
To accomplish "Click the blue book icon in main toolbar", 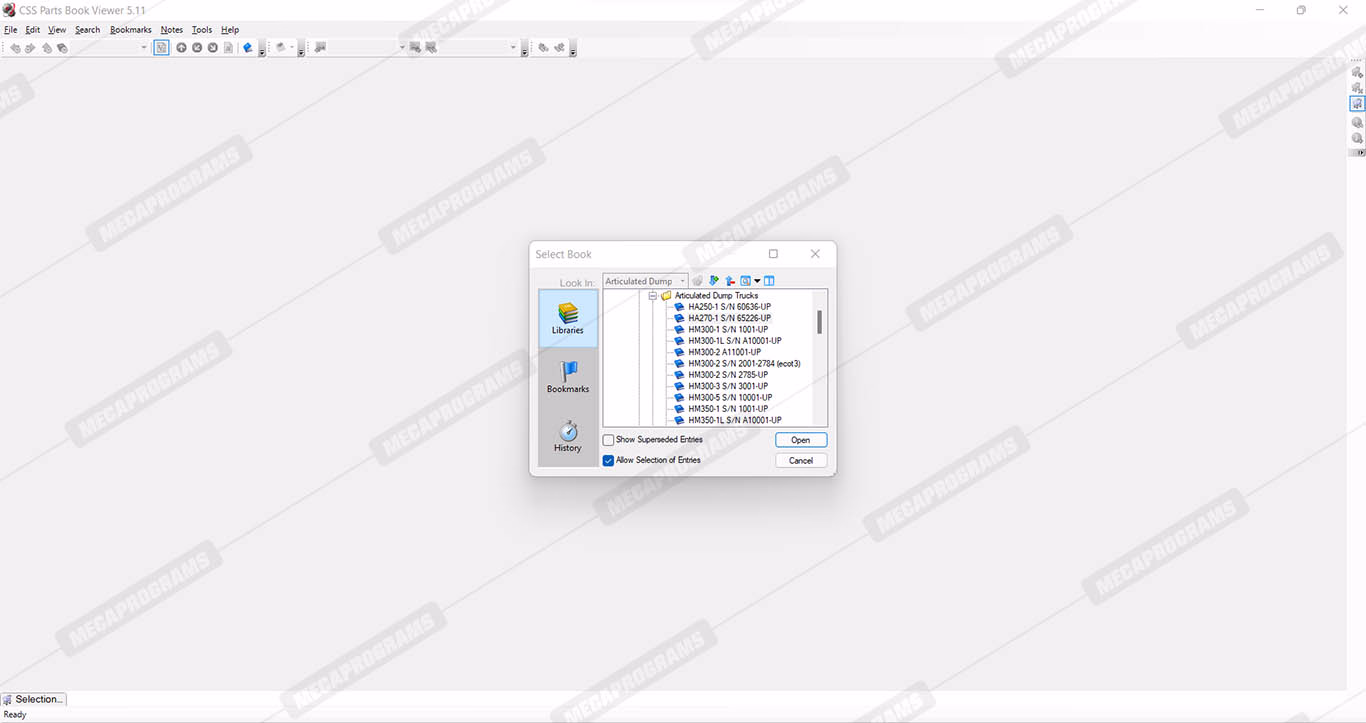I will pyautogui.click(x=247, y=47).
